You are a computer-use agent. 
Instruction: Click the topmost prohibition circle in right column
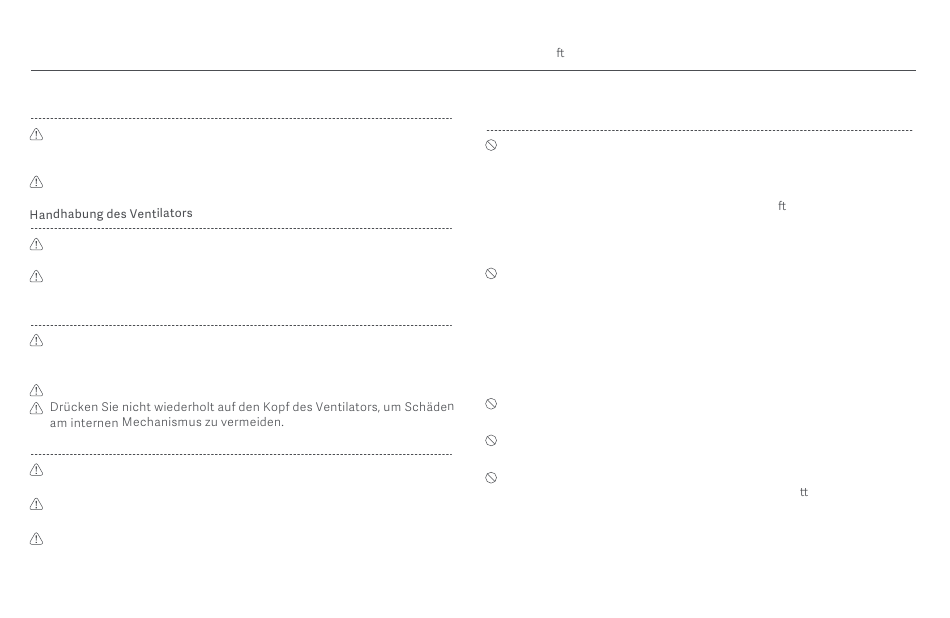click(491, 145)
